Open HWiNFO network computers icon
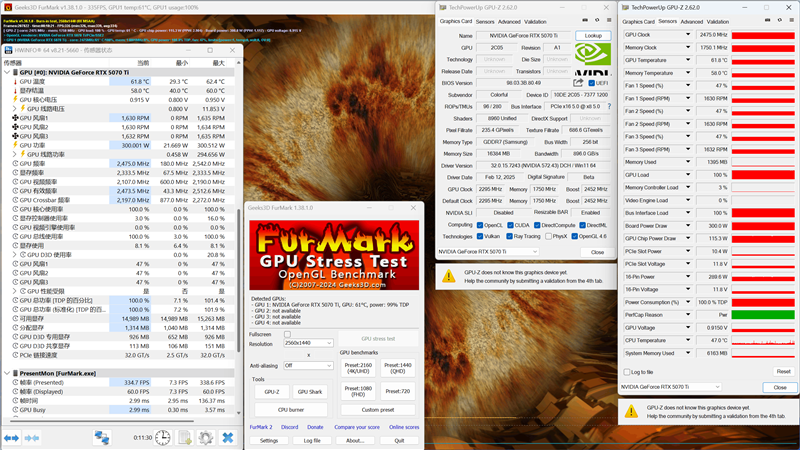Viewport: 800px width, 450px height. 102,437
